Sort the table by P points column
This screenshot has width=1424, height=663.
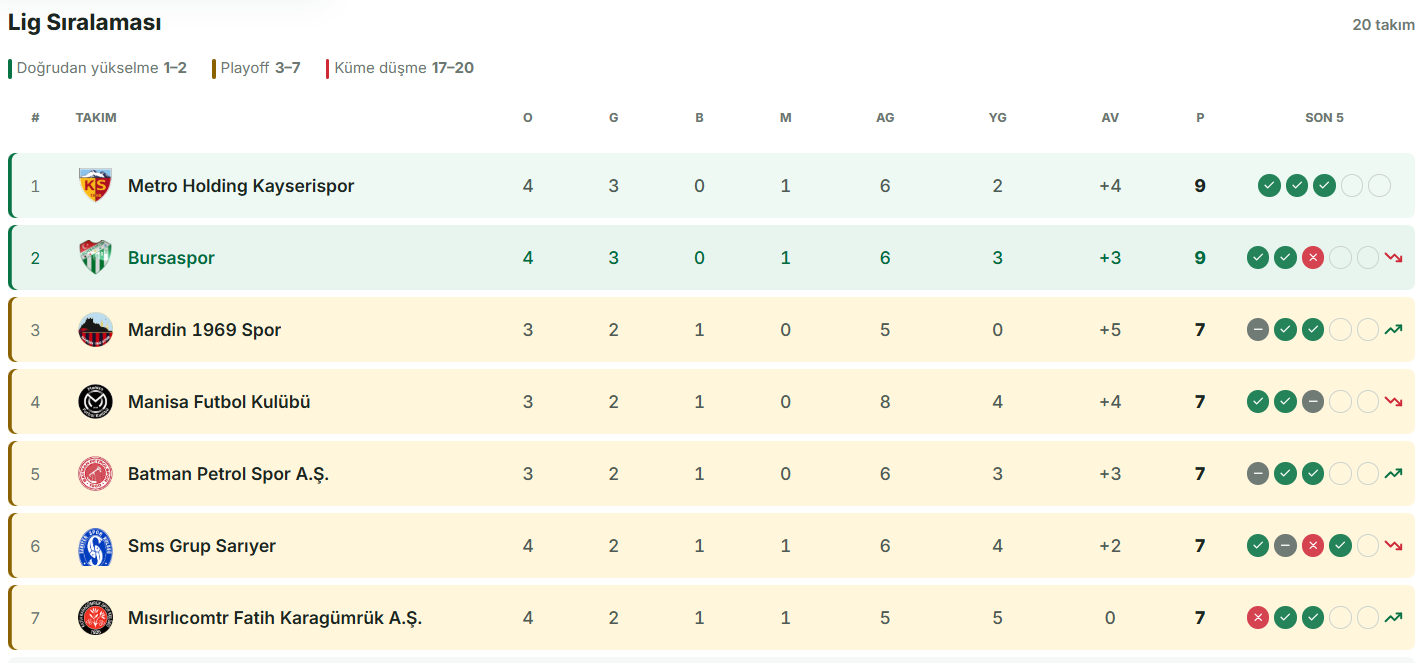click(x=1200, y=118)
